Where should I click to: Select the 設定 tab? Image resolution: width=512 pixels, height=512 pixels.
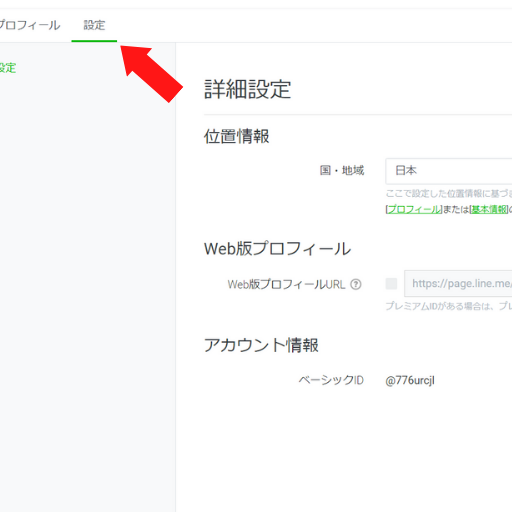[x=94, y=25]
